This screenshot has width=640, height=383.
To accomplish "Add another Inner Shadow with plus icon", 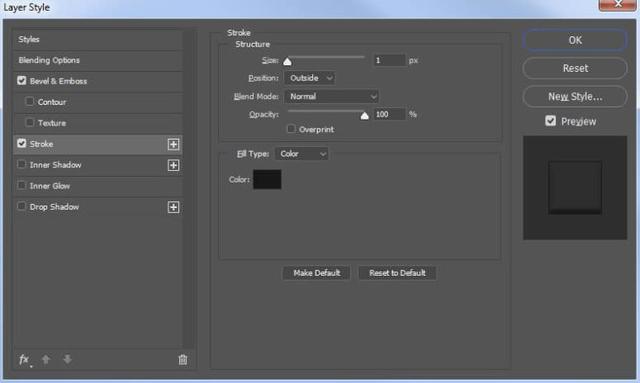I will (173, 165).
